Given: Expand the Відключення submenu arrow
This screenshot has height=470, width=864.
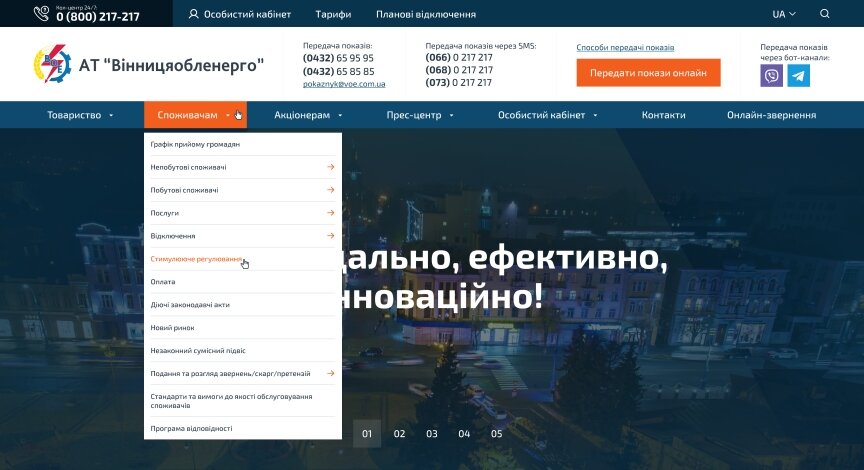Looking at the screenshot, I should pos(331,235).
